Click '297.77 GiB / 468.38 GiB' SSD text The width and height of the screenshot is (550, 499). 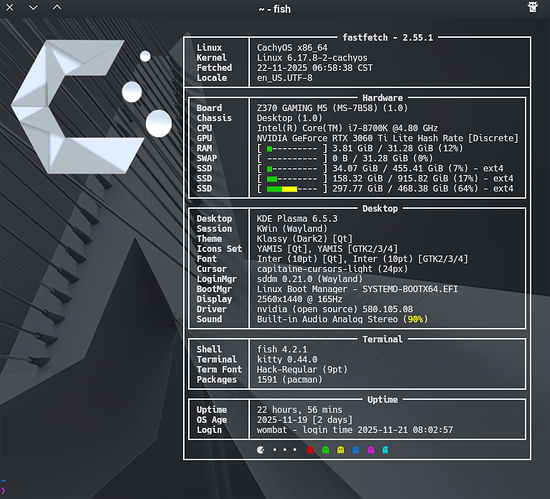coord(390,189)
